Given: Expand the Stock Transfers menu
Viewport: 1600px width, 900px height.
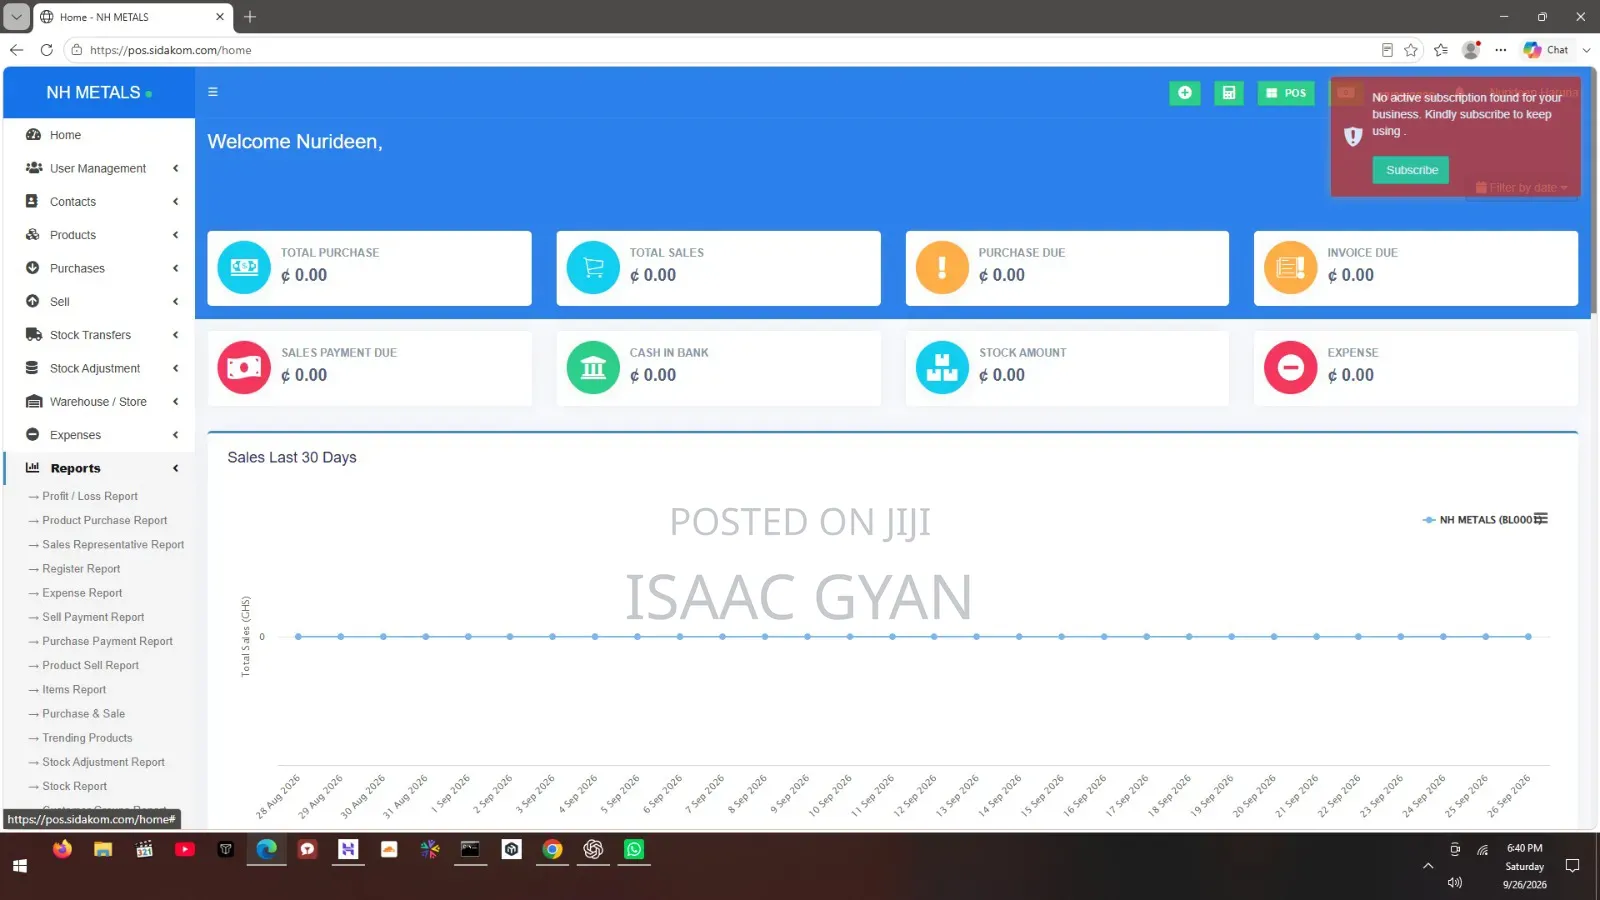Looking at the screenshot, I should coord(99,335).
